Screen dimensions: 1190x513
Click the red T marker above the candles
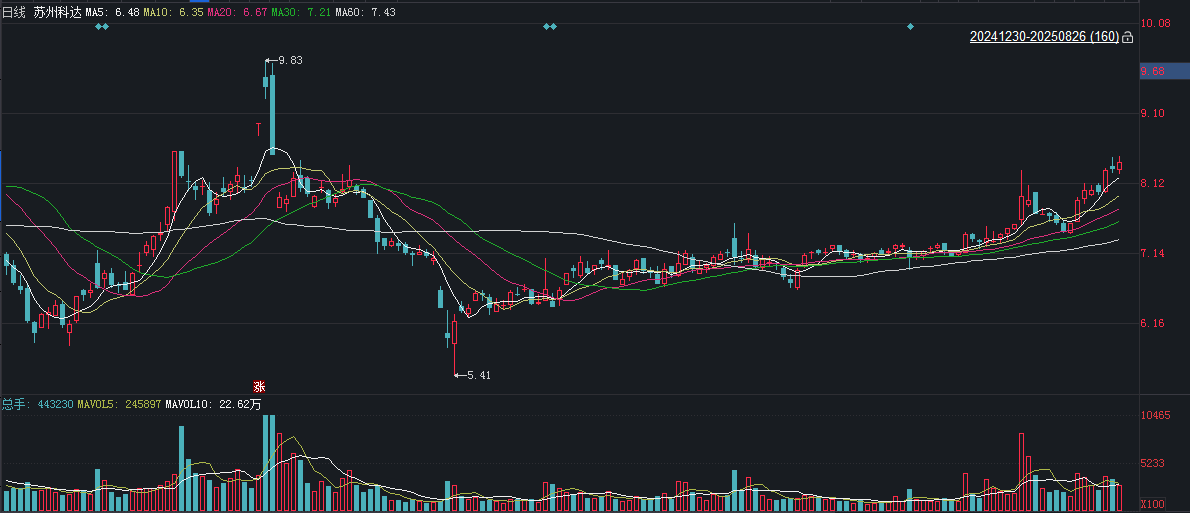pyautogui.click(x=259, y=127)
